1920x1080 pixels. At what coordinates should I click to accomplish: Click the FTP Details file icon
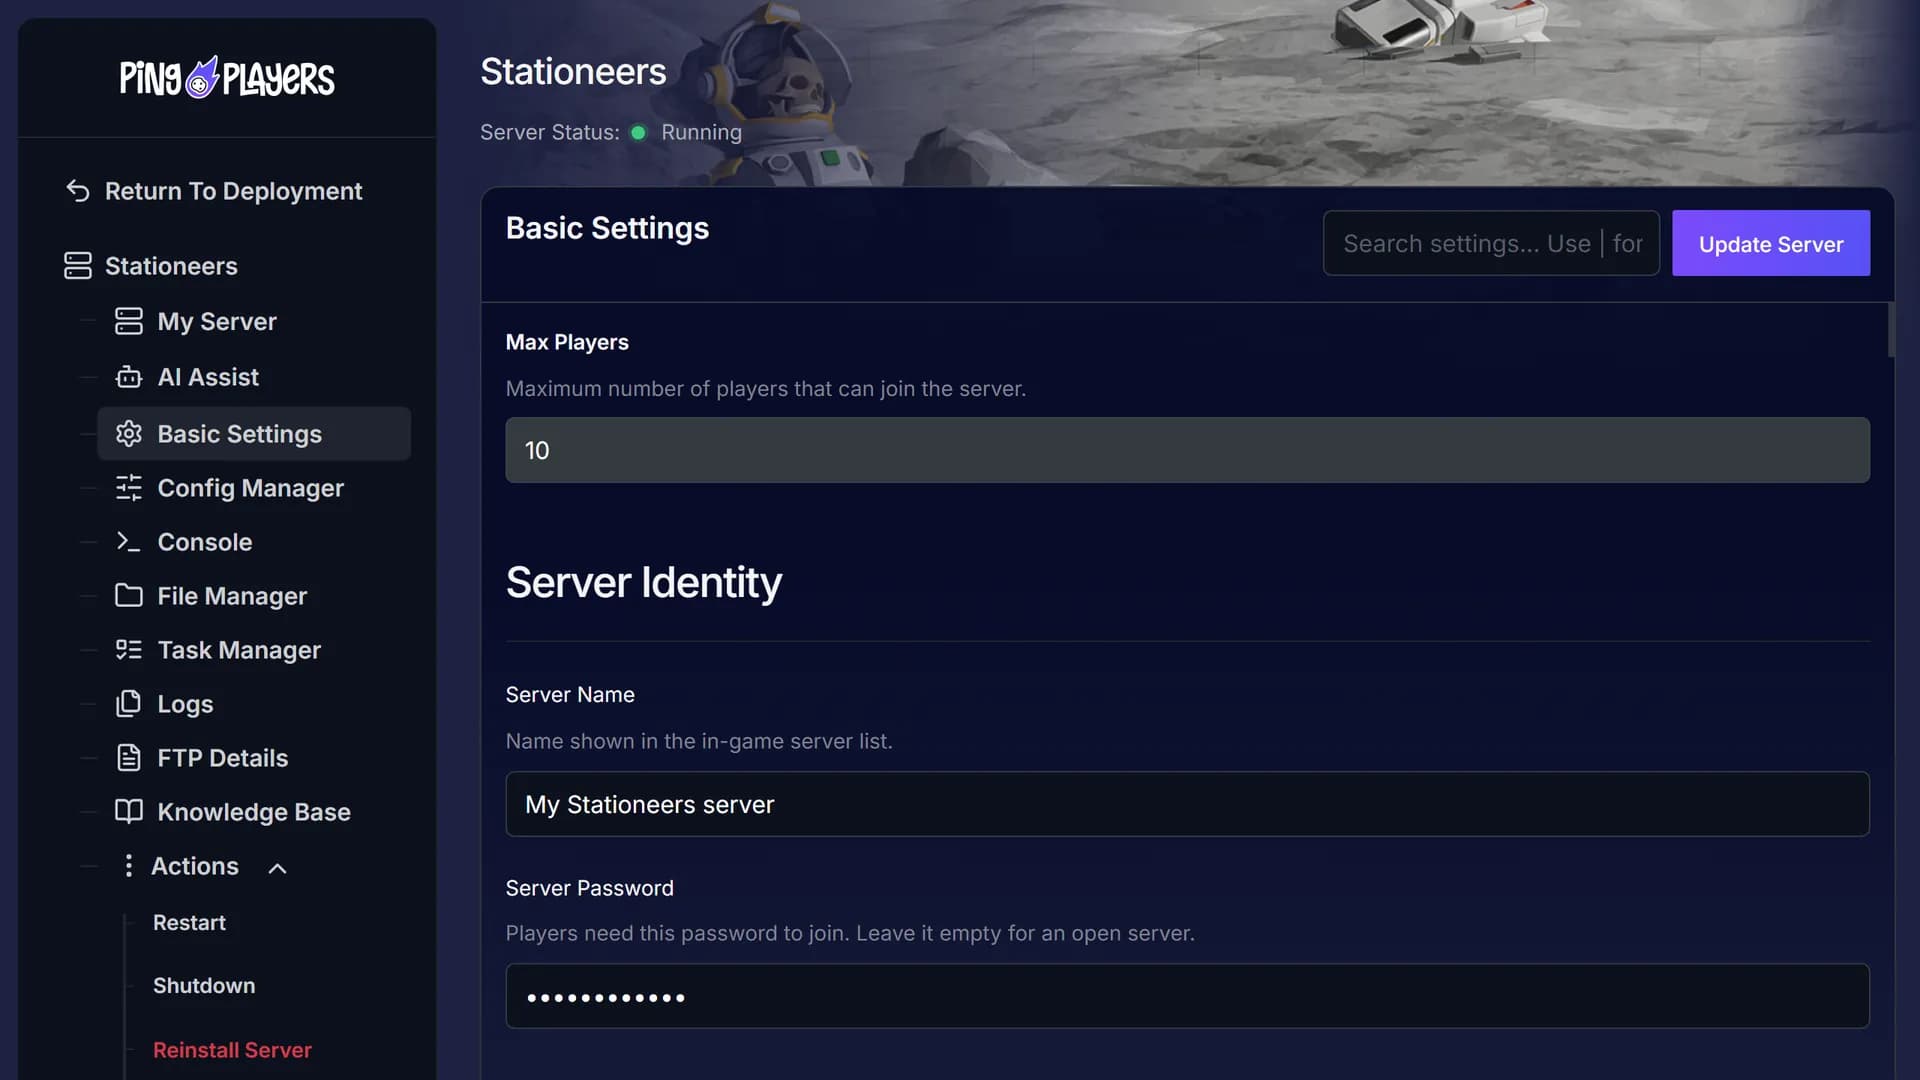[129, 758]
